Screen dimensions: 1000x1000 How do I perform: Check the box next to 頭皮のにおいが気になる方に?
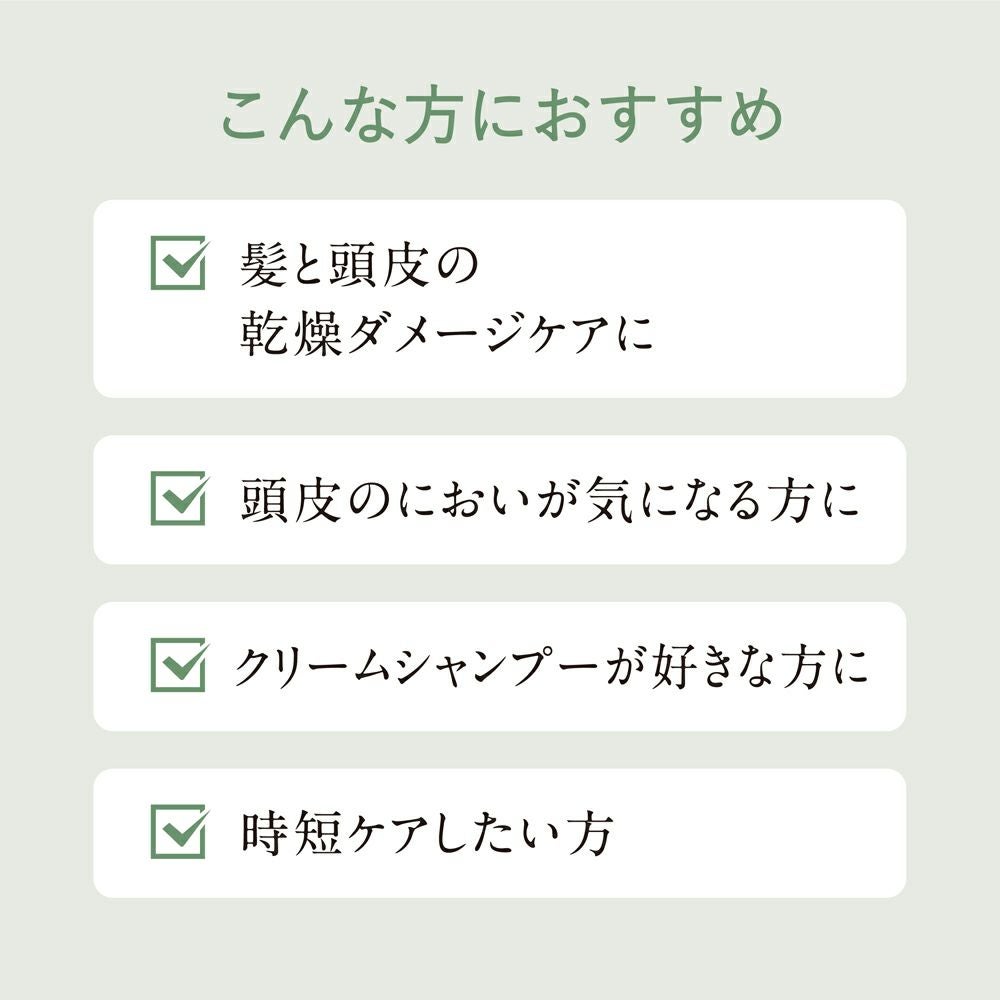click(177, 498)
